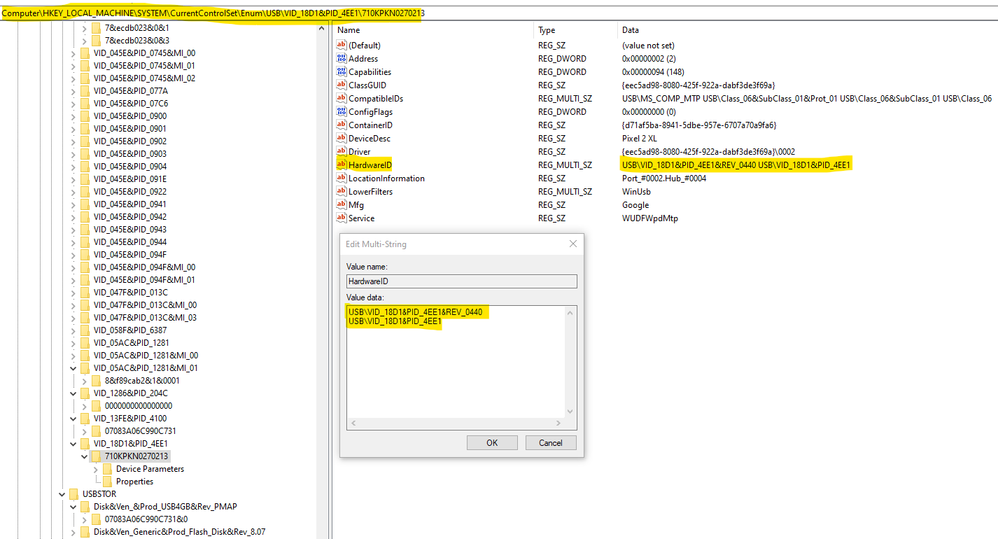
Task: Click the 07083A06C990C731 folder icon
Action: 96,431
